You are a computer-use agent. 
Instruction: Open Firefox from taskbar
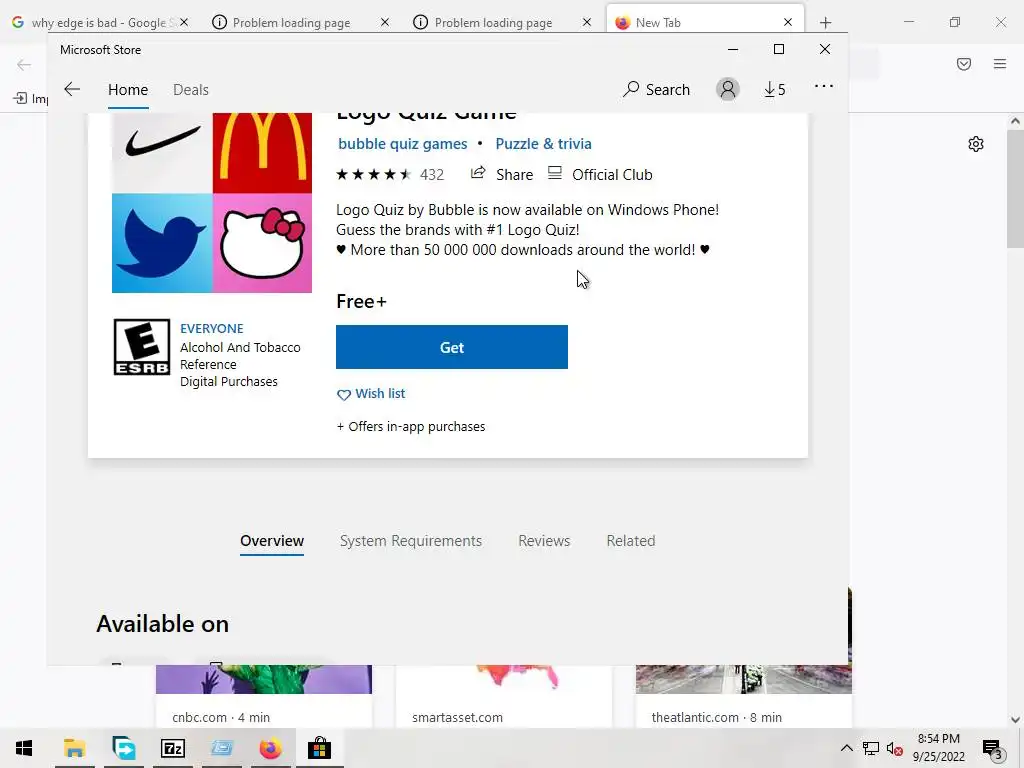pyautogui.click(x=270, y=748)
